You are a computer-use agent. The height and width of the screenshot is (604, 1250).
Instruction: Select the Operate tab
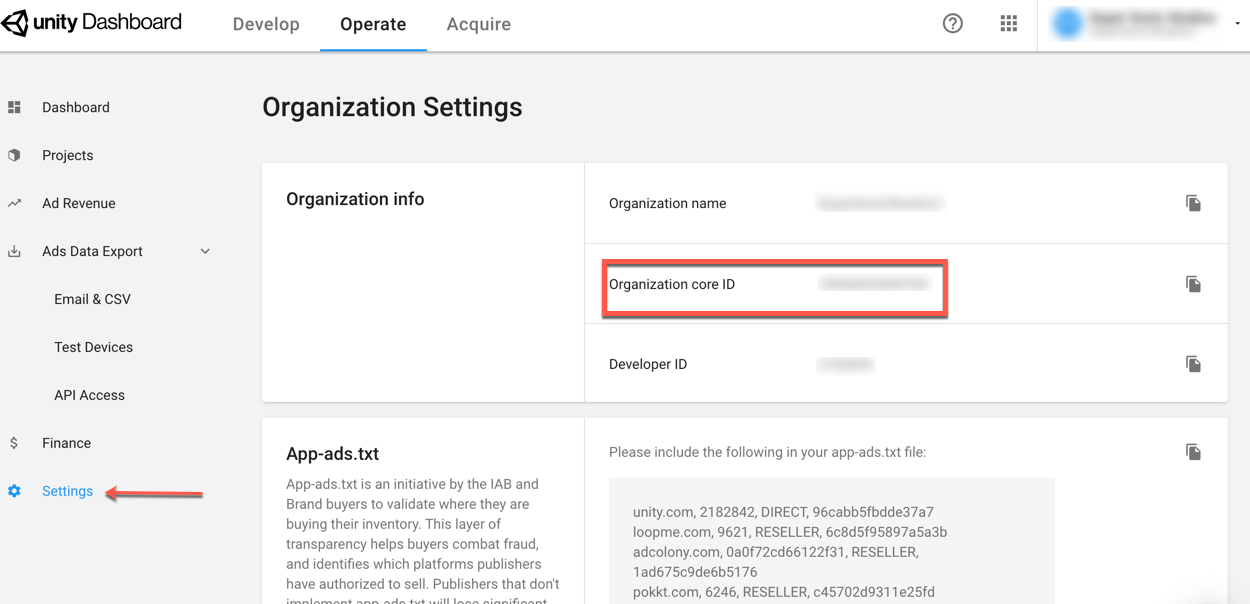(373, 25)
